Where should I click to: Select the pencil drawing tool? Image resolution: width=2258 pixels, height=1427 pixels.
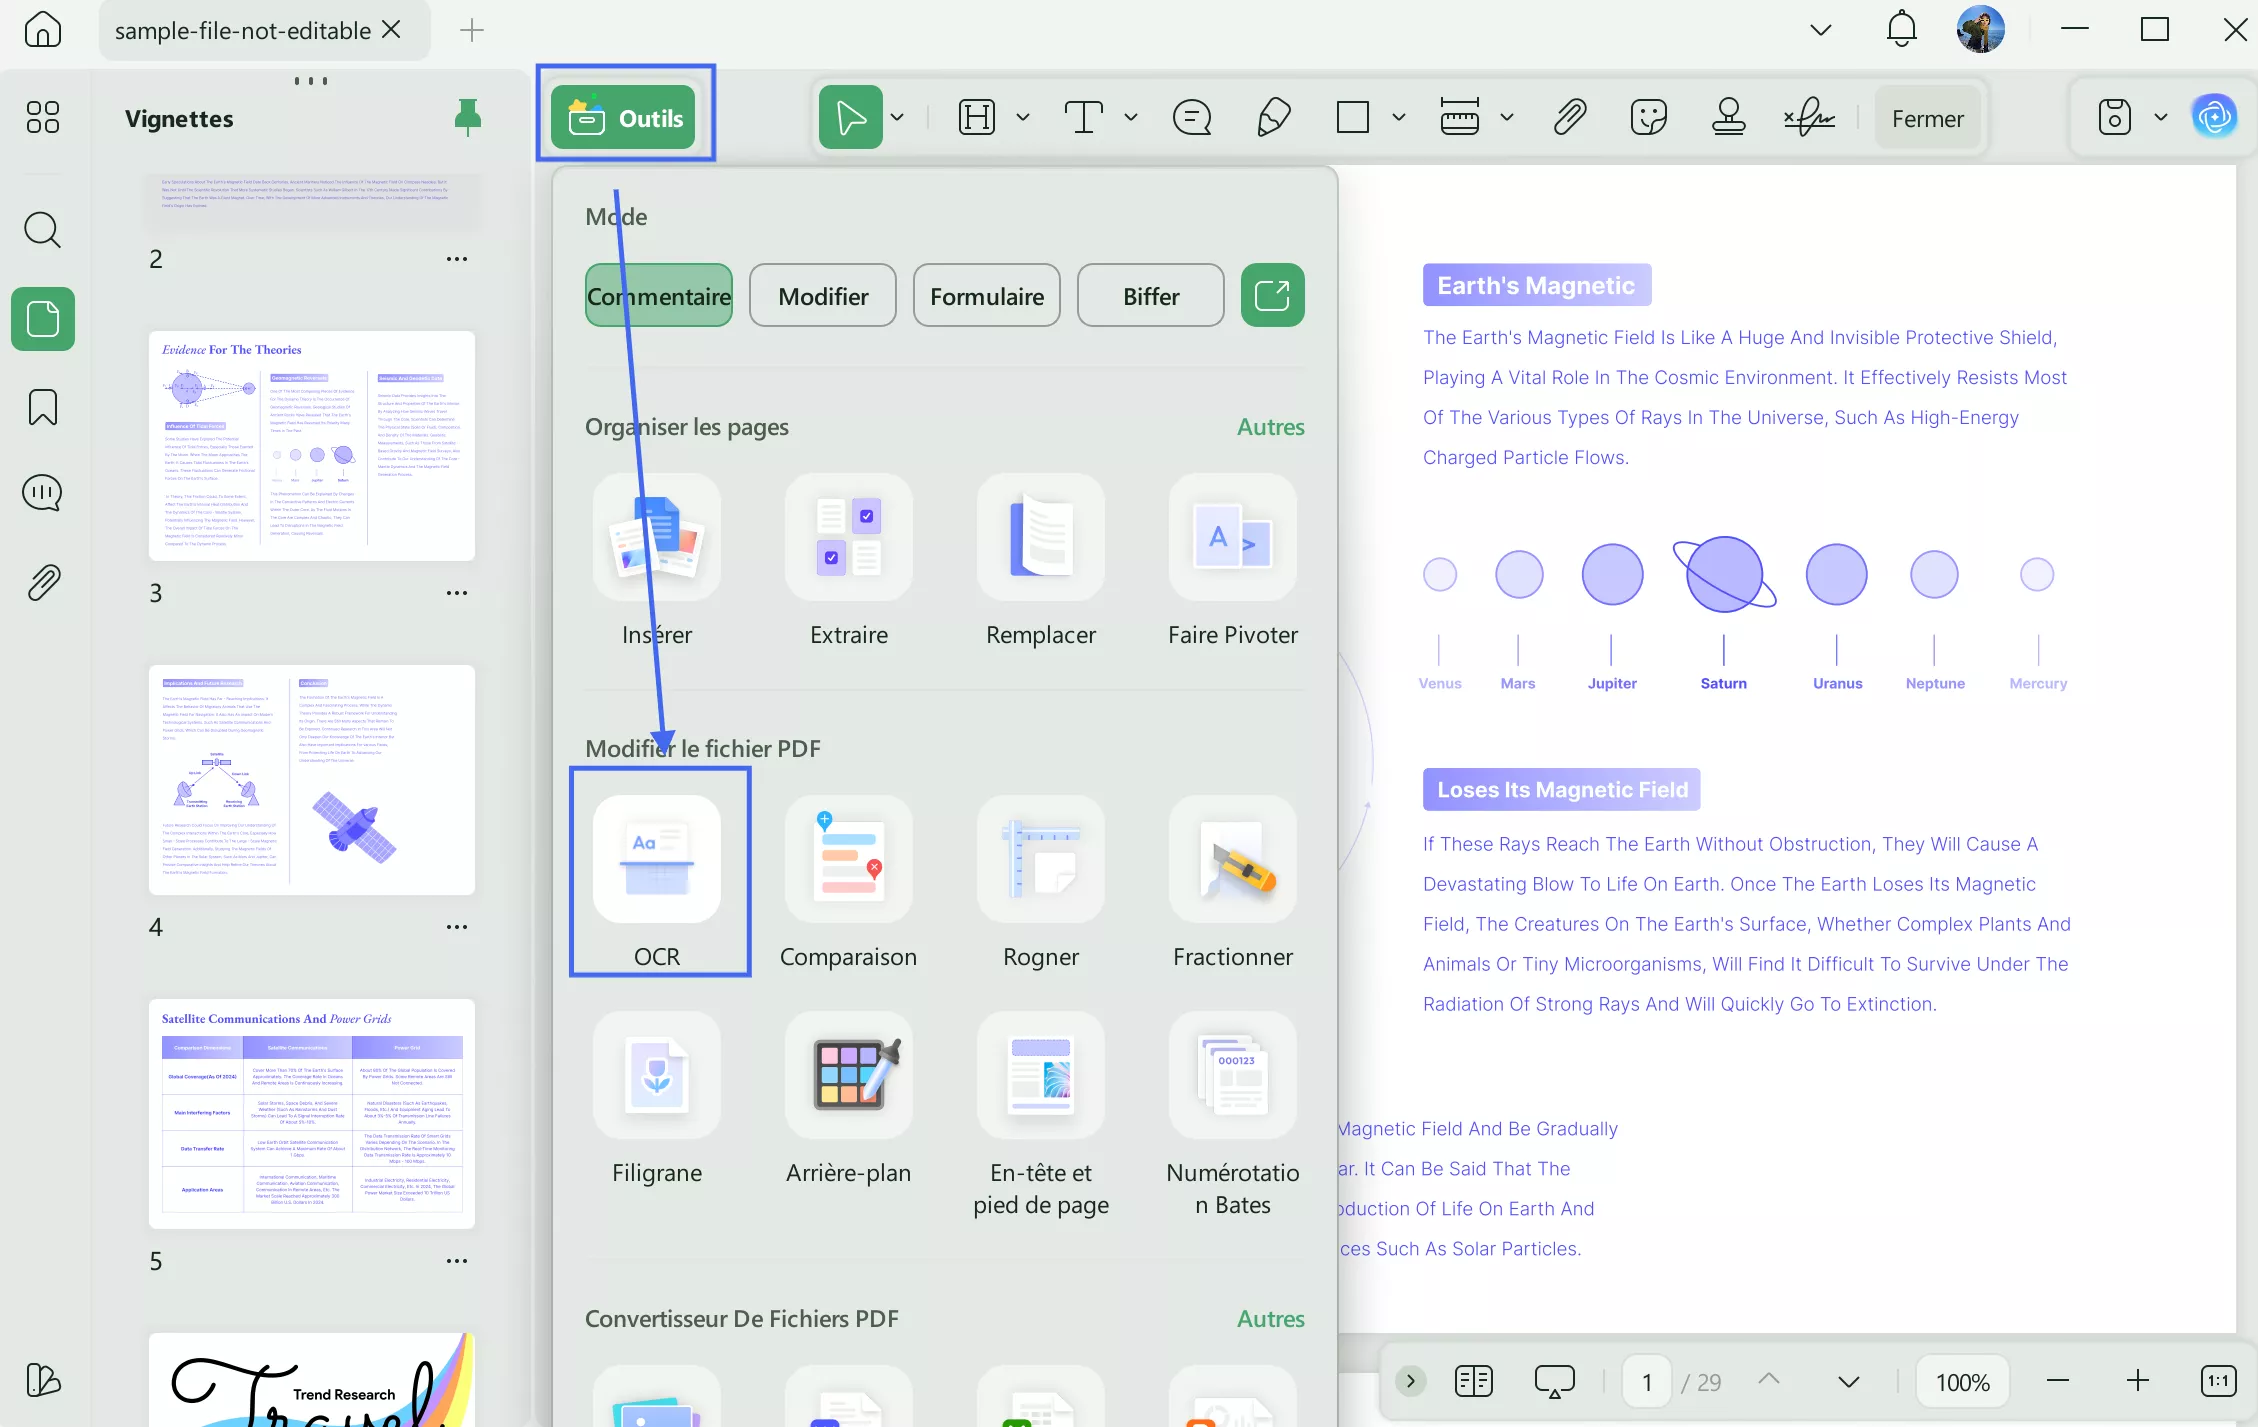(1273, 117)
